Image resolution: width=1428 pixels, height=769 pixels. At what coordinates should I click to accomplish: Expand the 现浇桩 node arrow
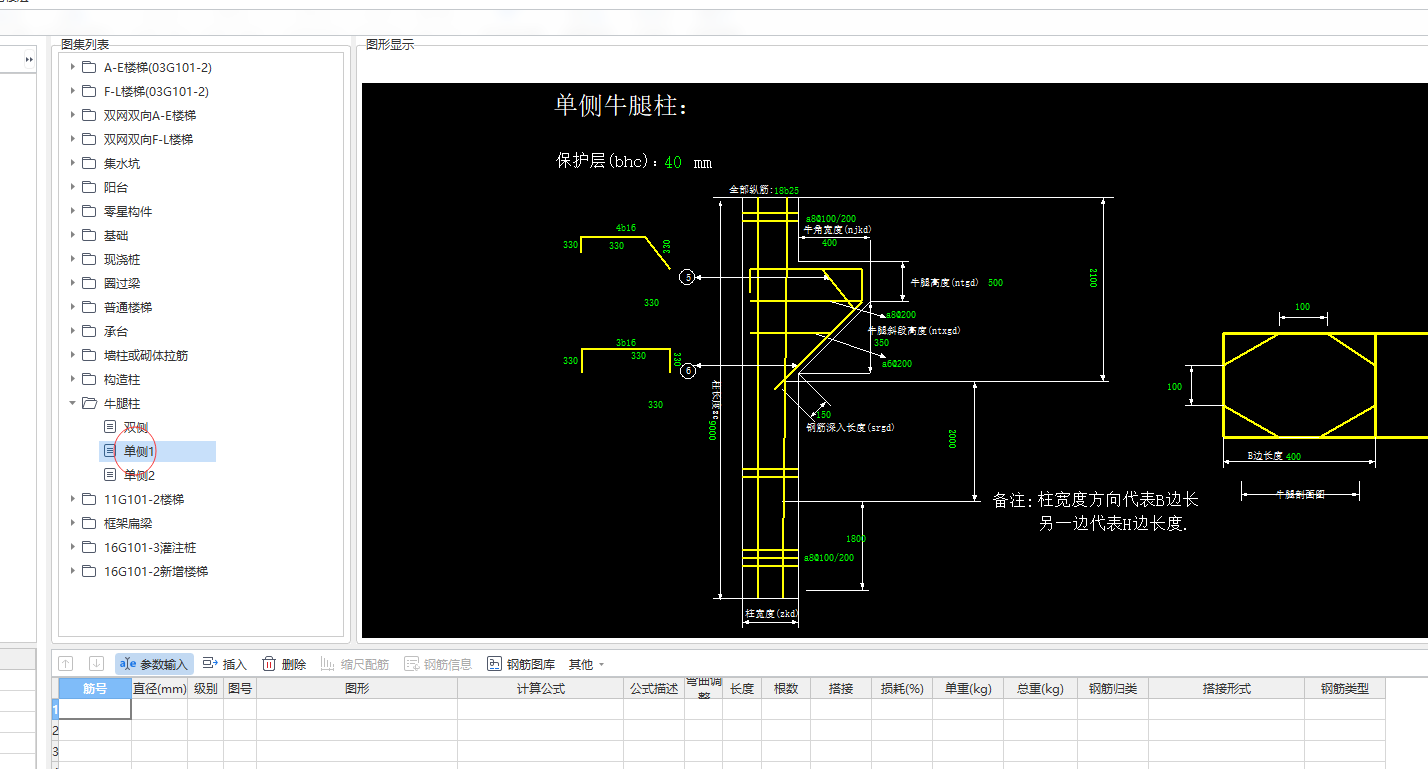[x=72, y=259]
